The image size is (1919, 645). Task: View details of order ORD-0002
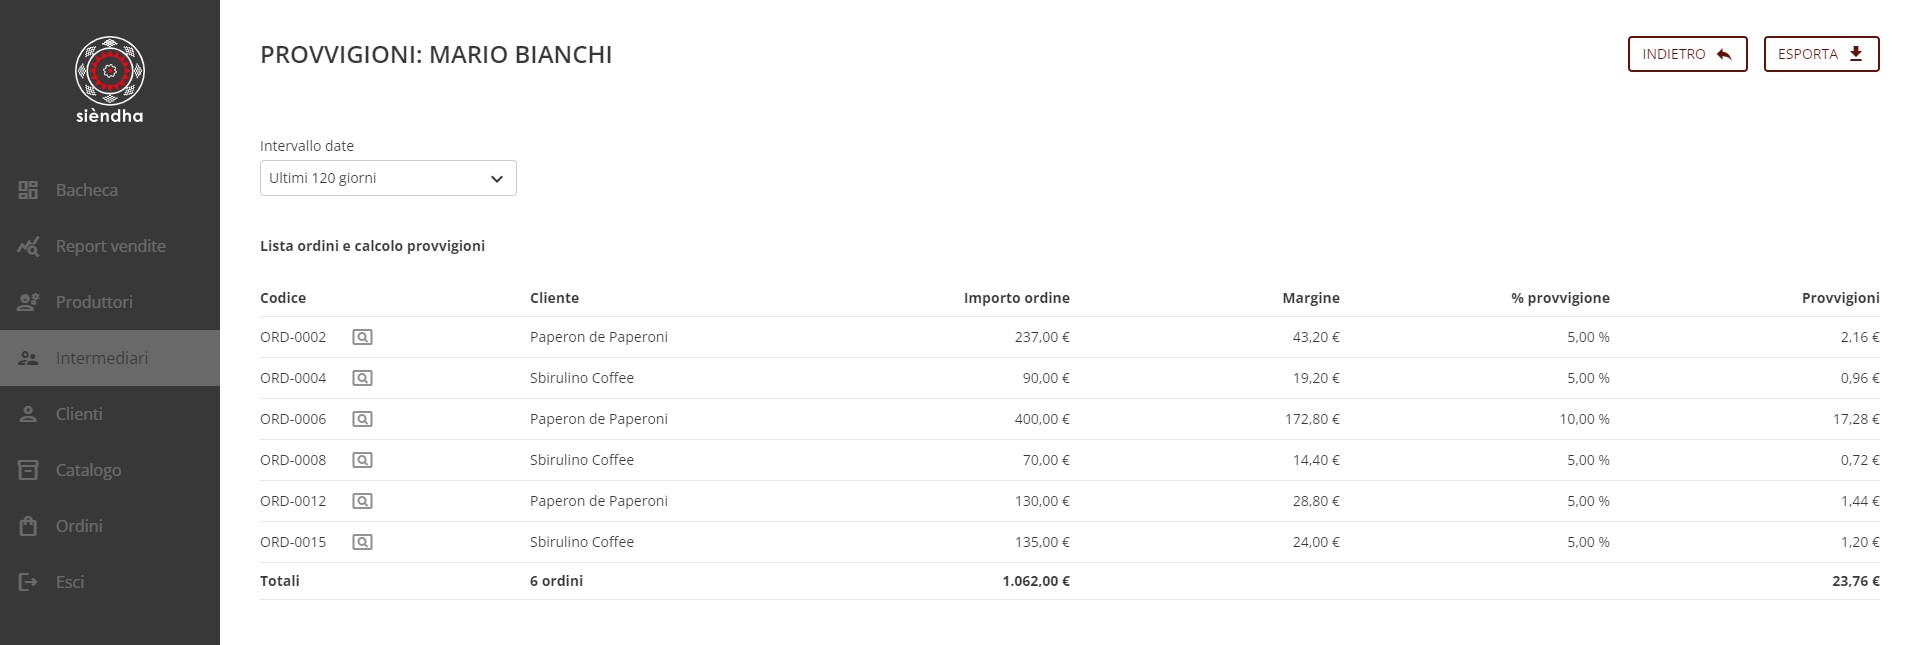362,337
